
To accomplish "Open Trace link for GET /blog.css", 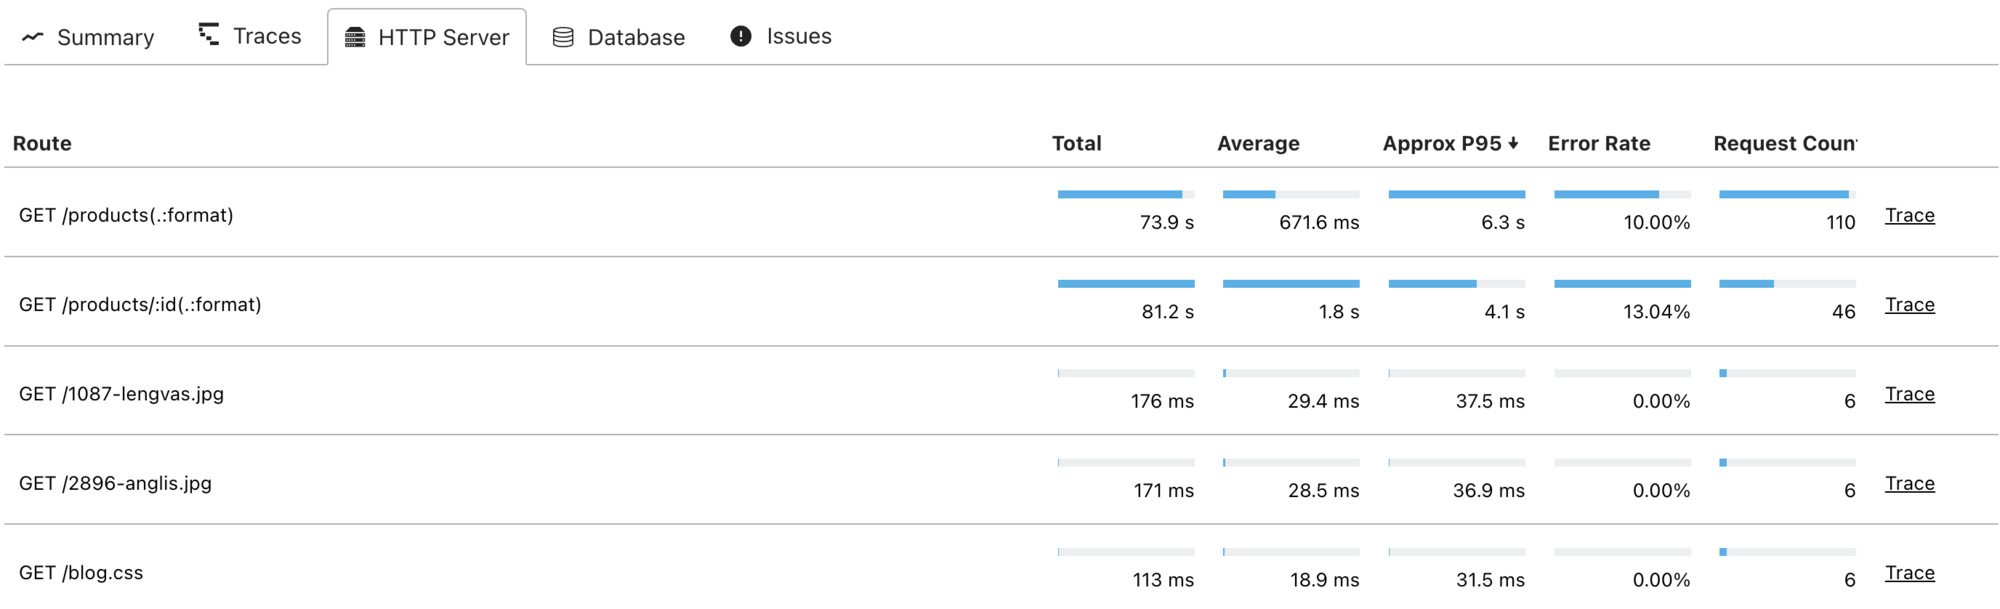I will (1909, 573).
